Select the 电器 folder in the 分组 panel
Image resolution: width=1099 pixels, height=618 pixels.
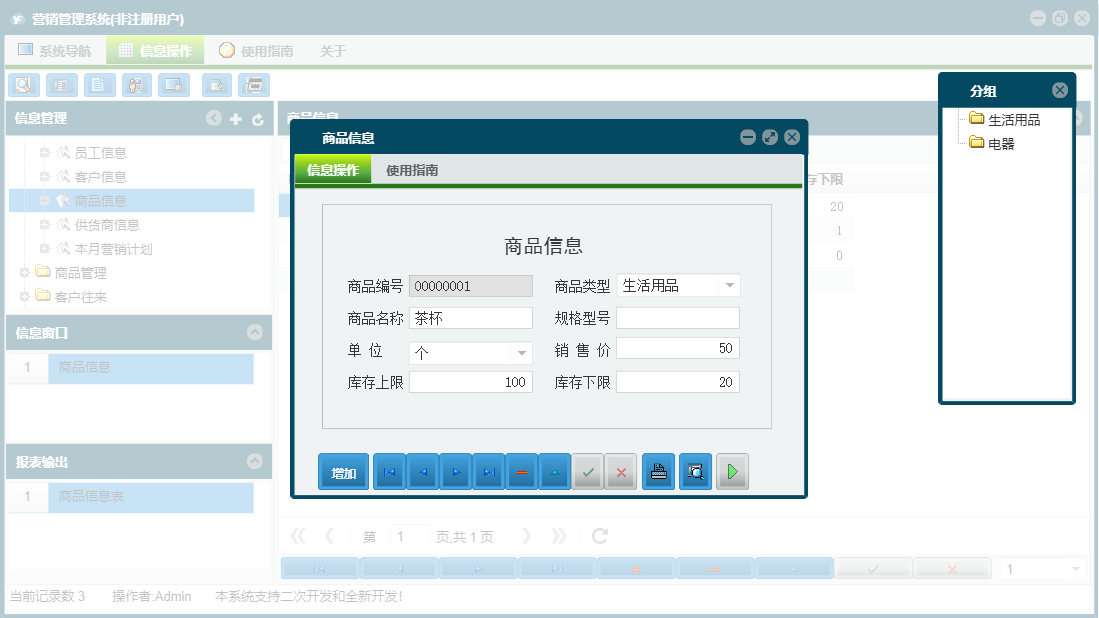click(1001, 143)
